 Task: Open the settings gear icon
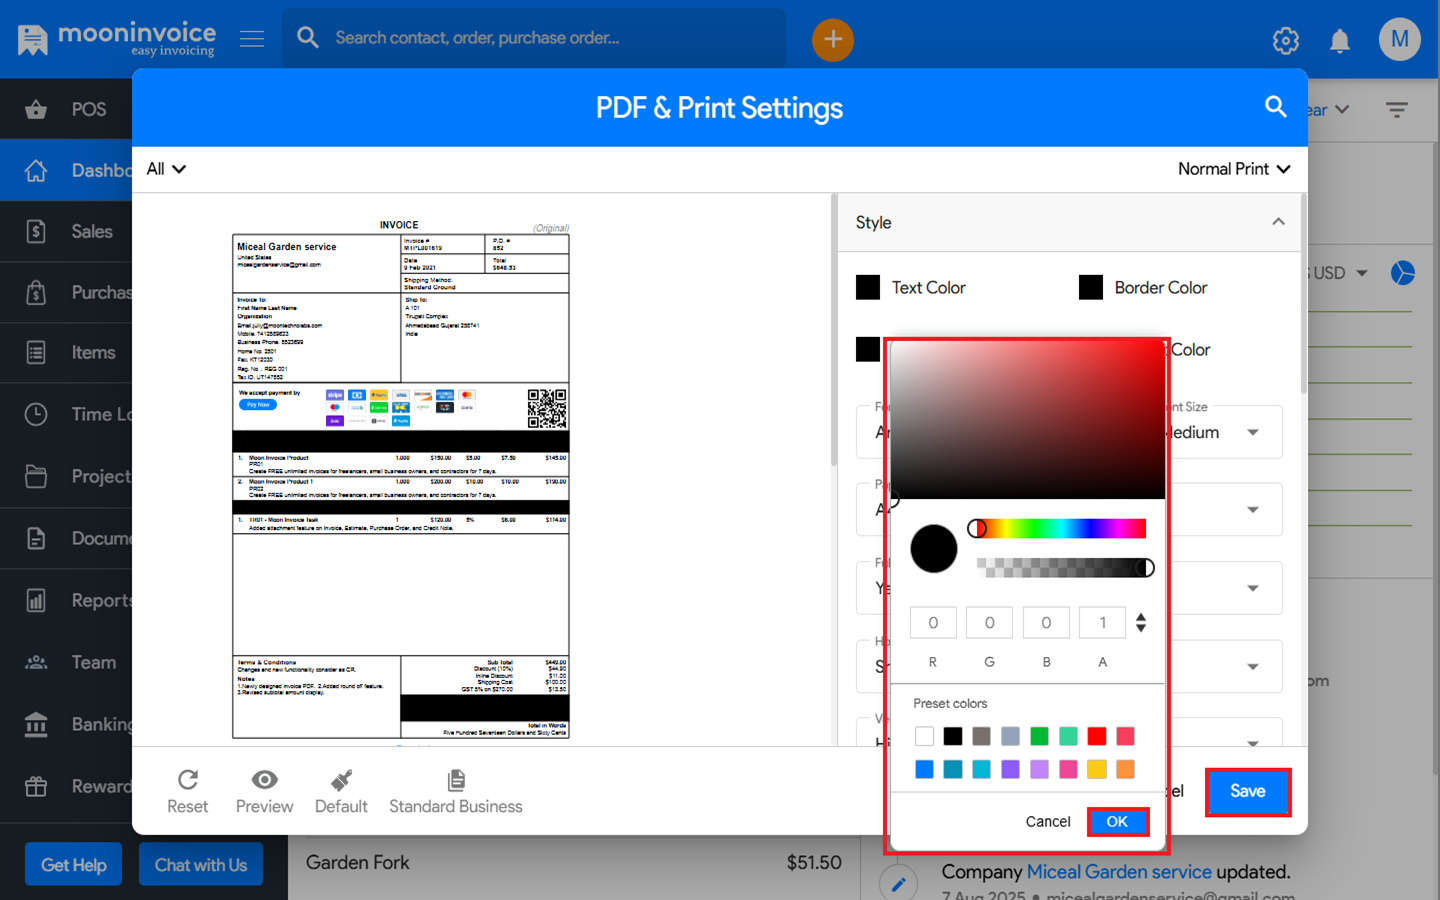pos(1285,41)
